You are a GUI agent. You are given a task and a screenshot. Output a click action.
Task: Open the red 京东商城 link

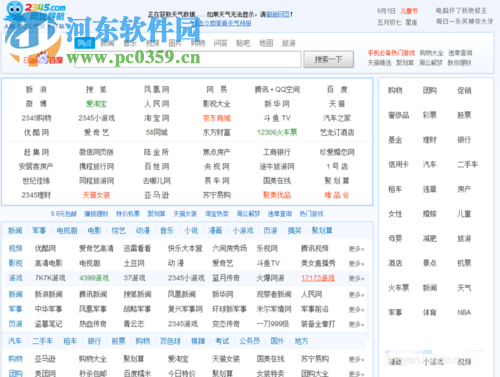(217, 118)
